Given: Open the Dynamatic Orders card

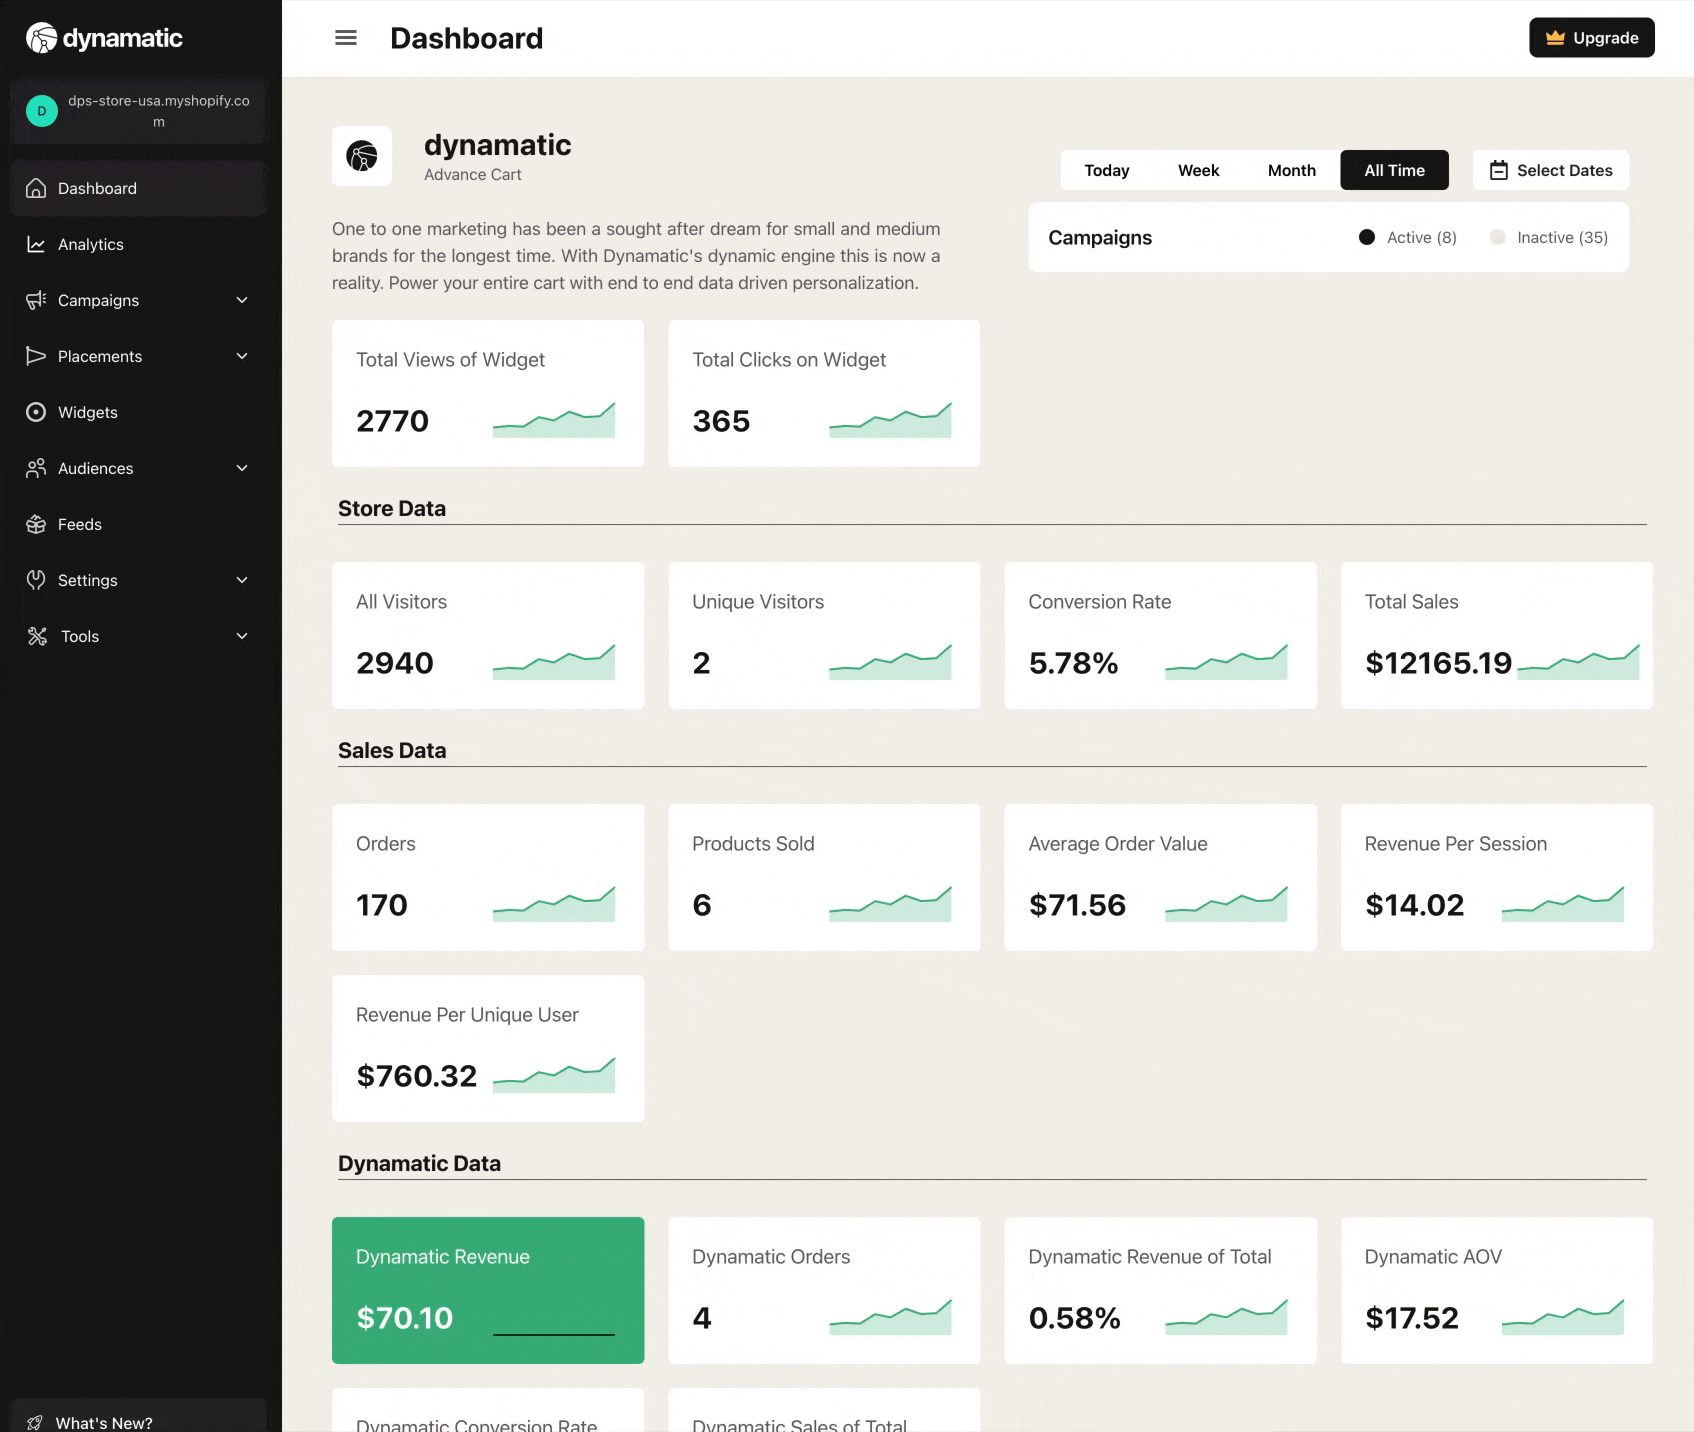Looking at the screenshot, I should [x=824, y=1290].
